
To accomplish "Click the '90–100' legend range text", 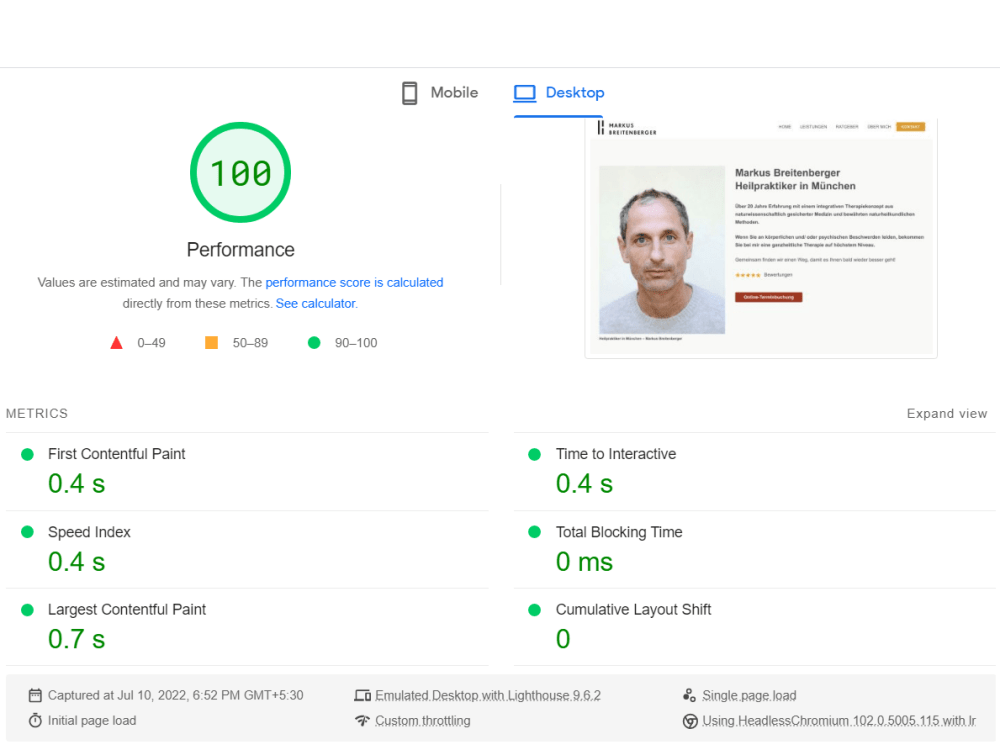I will pos(356,343).
